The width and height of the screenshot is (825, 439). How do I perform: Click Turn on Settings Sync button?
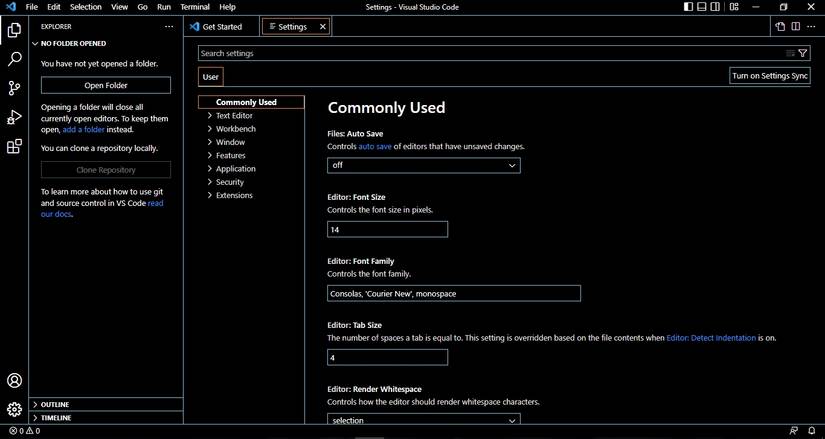[x=769, y=76]
